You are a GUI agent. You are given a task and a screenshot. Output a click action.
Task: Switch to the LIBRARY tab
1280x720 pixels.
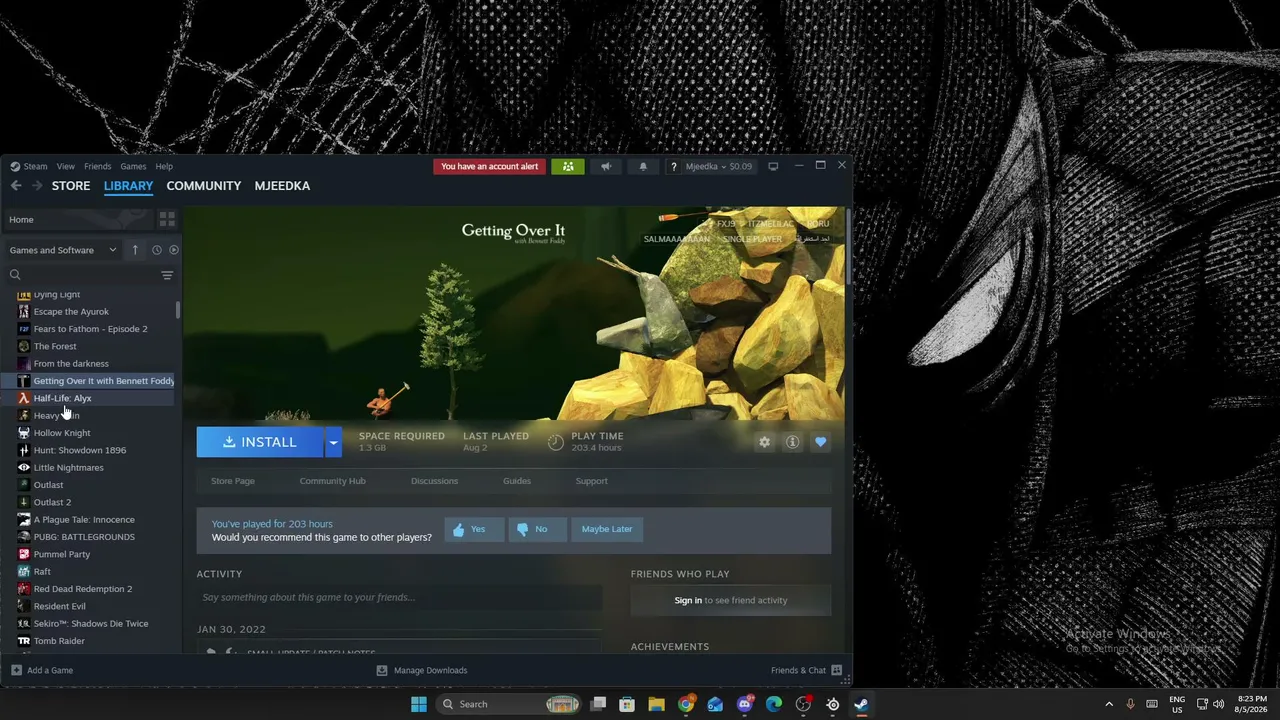128,186
